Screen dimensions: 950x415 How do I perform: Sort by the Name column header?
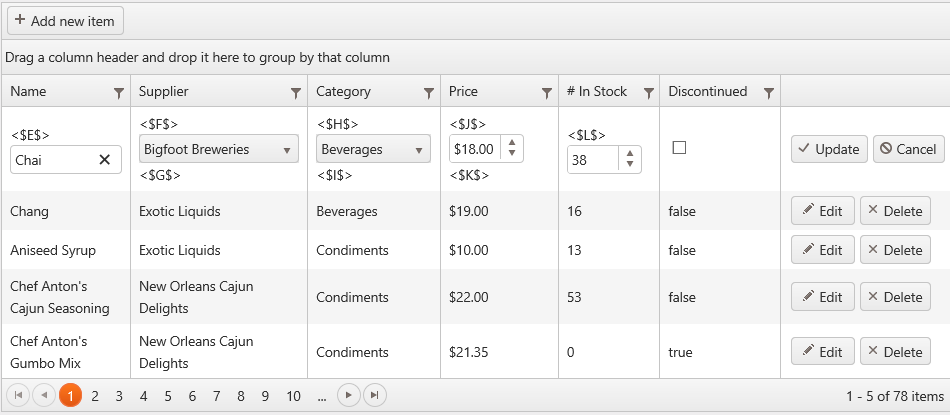pyautogui.click(x=28, y=91)
